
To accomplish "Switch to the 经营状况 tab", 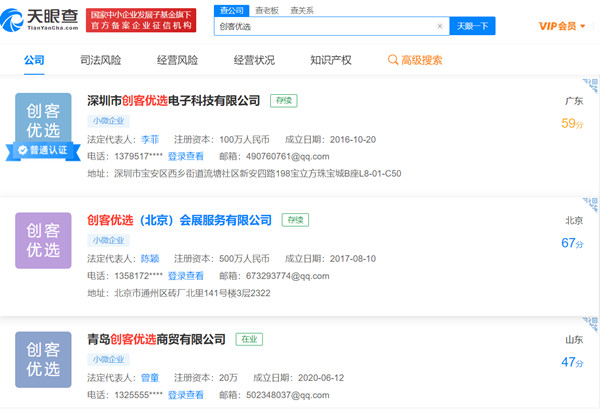I will click(x=254, y=60).
